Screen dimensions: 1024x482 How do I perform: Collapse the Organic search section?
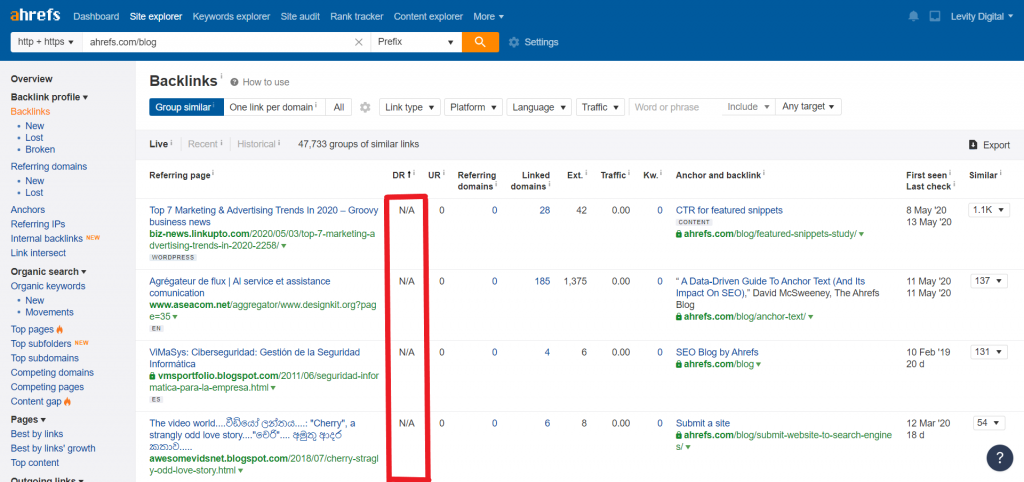coord(48,272)
